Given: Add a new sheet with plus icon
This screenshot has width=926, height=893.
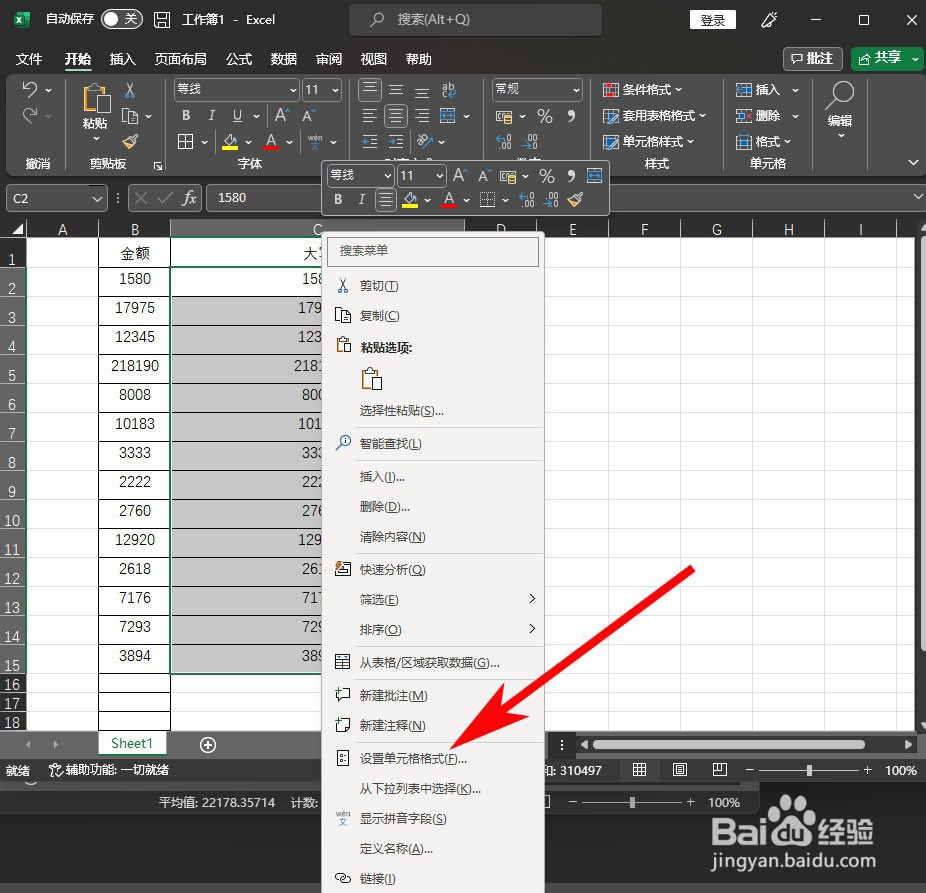Looking at the screenshot, I should [208, 745].
